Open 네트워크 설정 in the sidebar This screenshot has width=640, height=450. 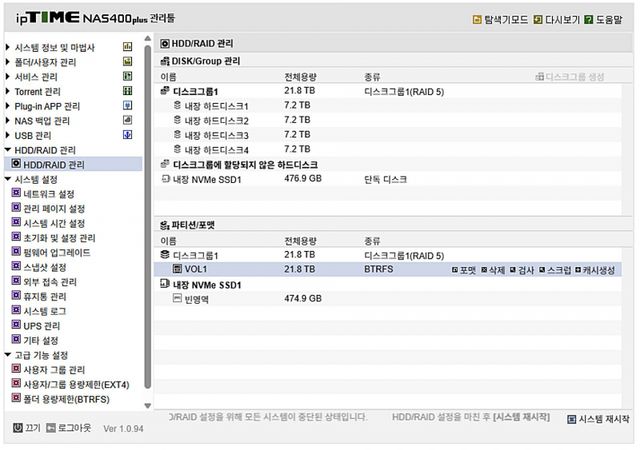click(48, 194)
